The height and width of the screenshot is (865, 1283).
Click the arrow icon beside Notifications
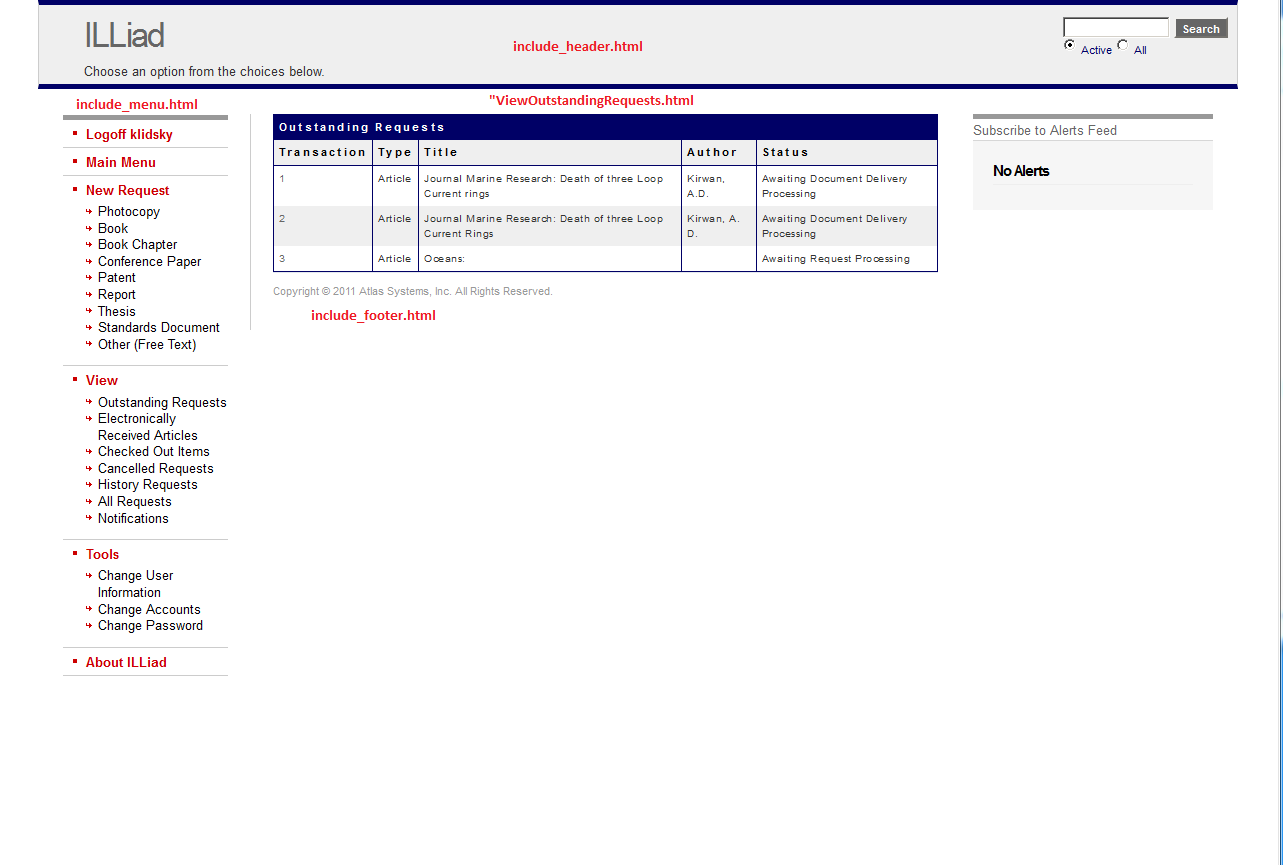pos(90,518)
